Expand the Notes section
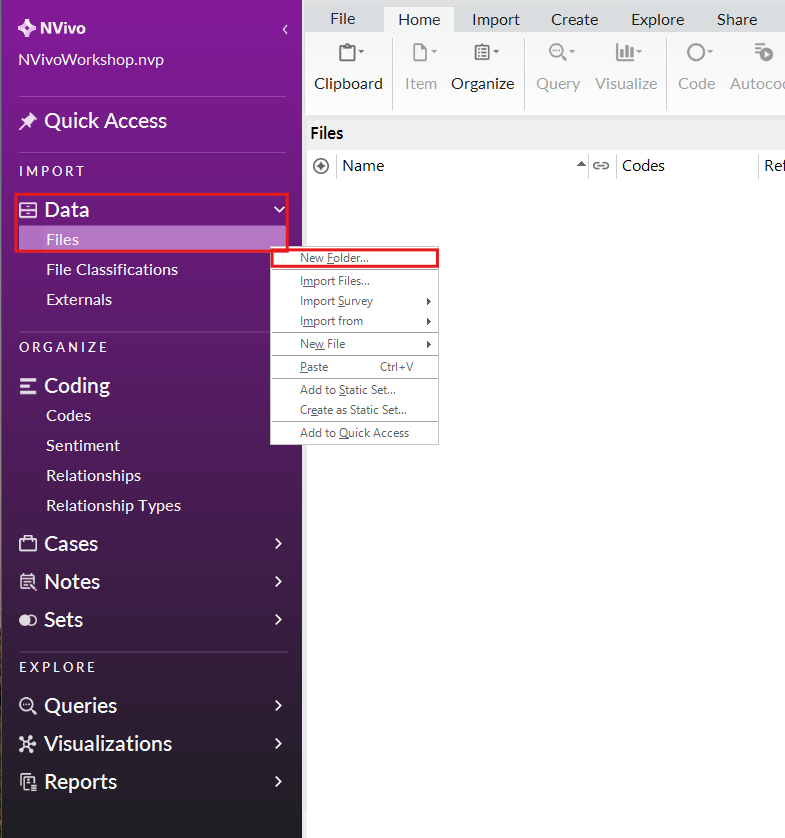 [278, 581]
